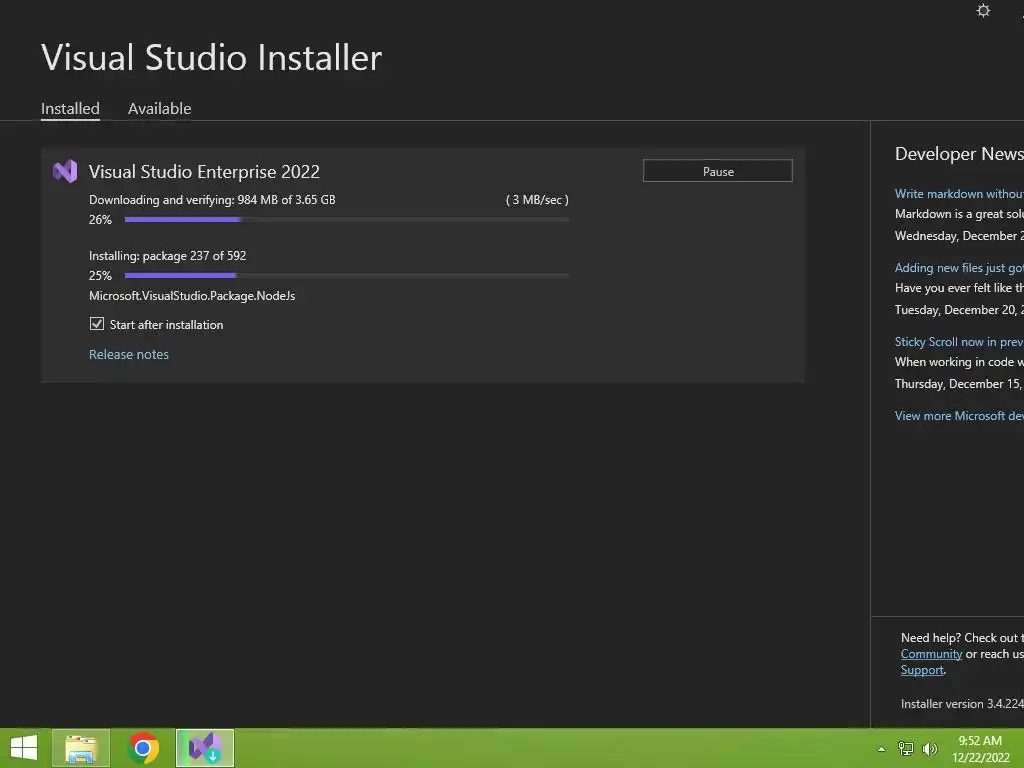Open the volume speaker tray icon
This screenshot has height=768, width=1024.
pyautogui.click(x=929, y=748)
